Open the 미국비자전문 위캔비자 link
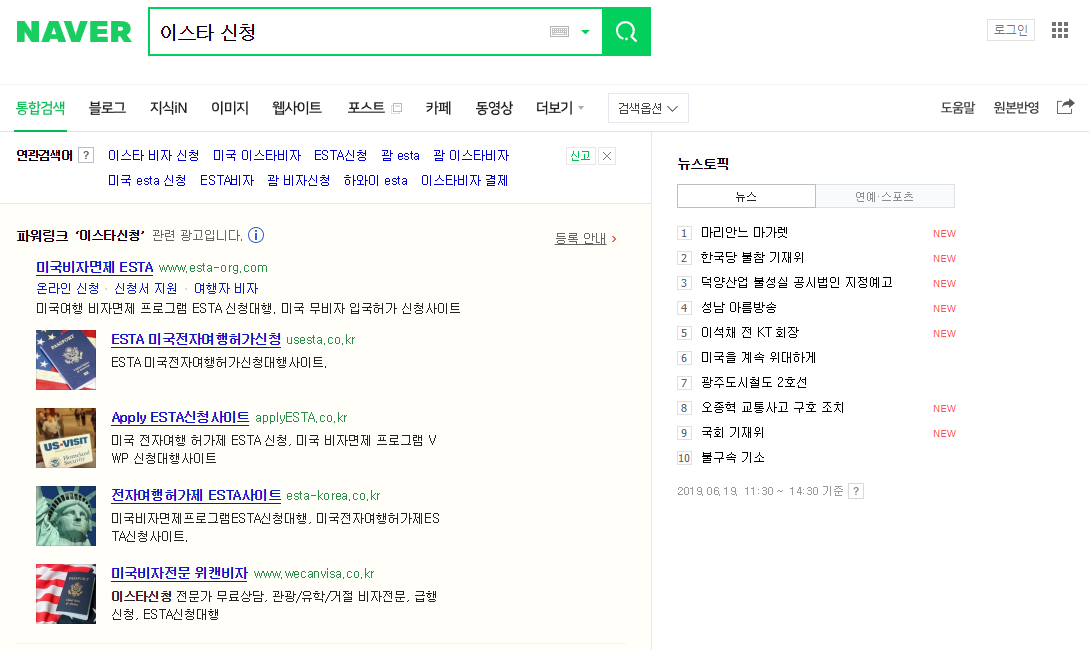 (180, 574)
